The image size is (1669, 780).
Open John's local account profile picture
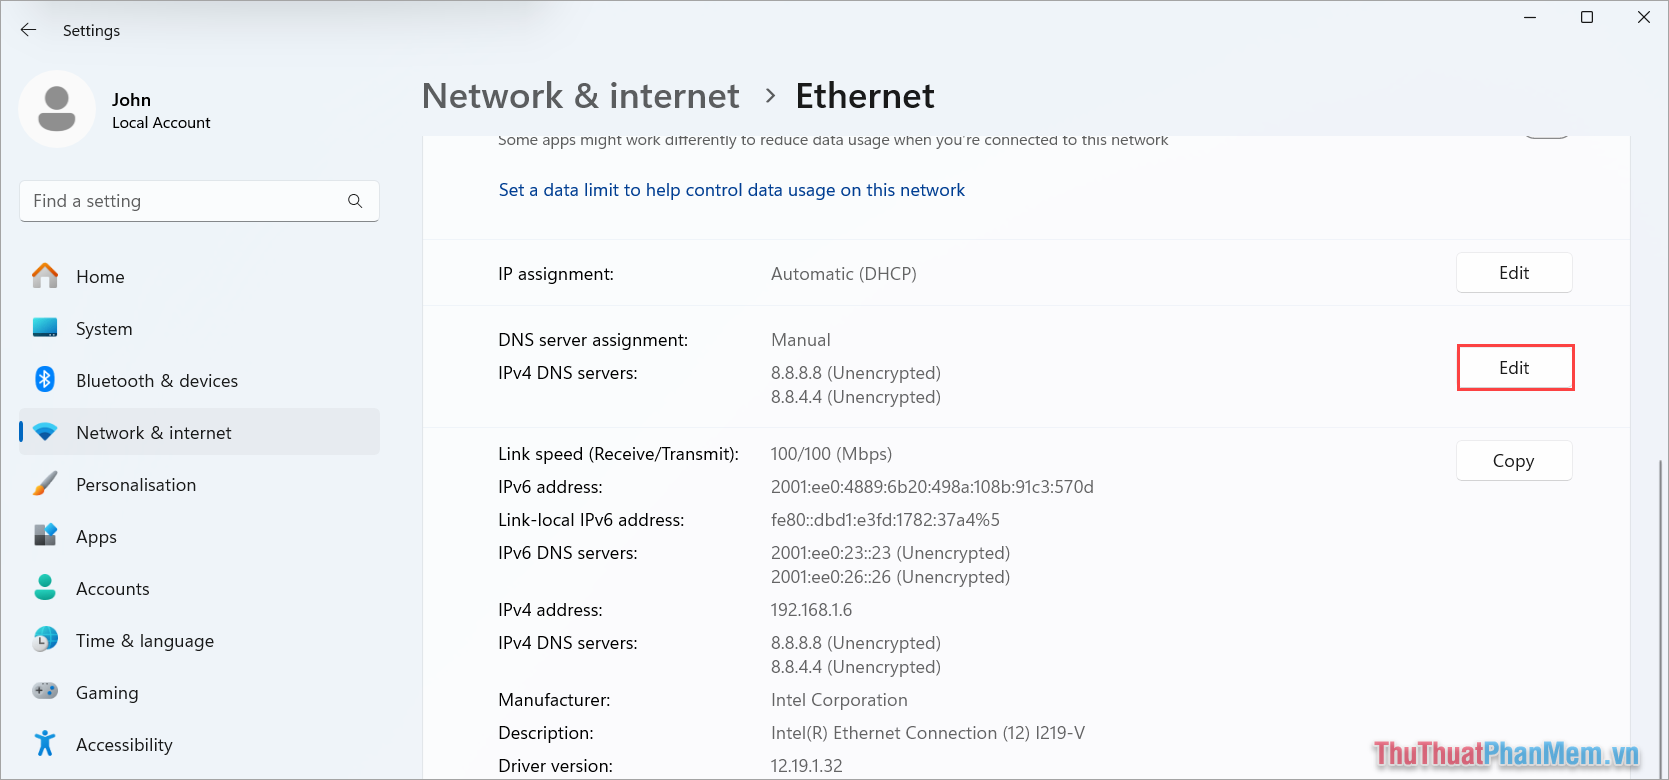(x=57, y=108)
